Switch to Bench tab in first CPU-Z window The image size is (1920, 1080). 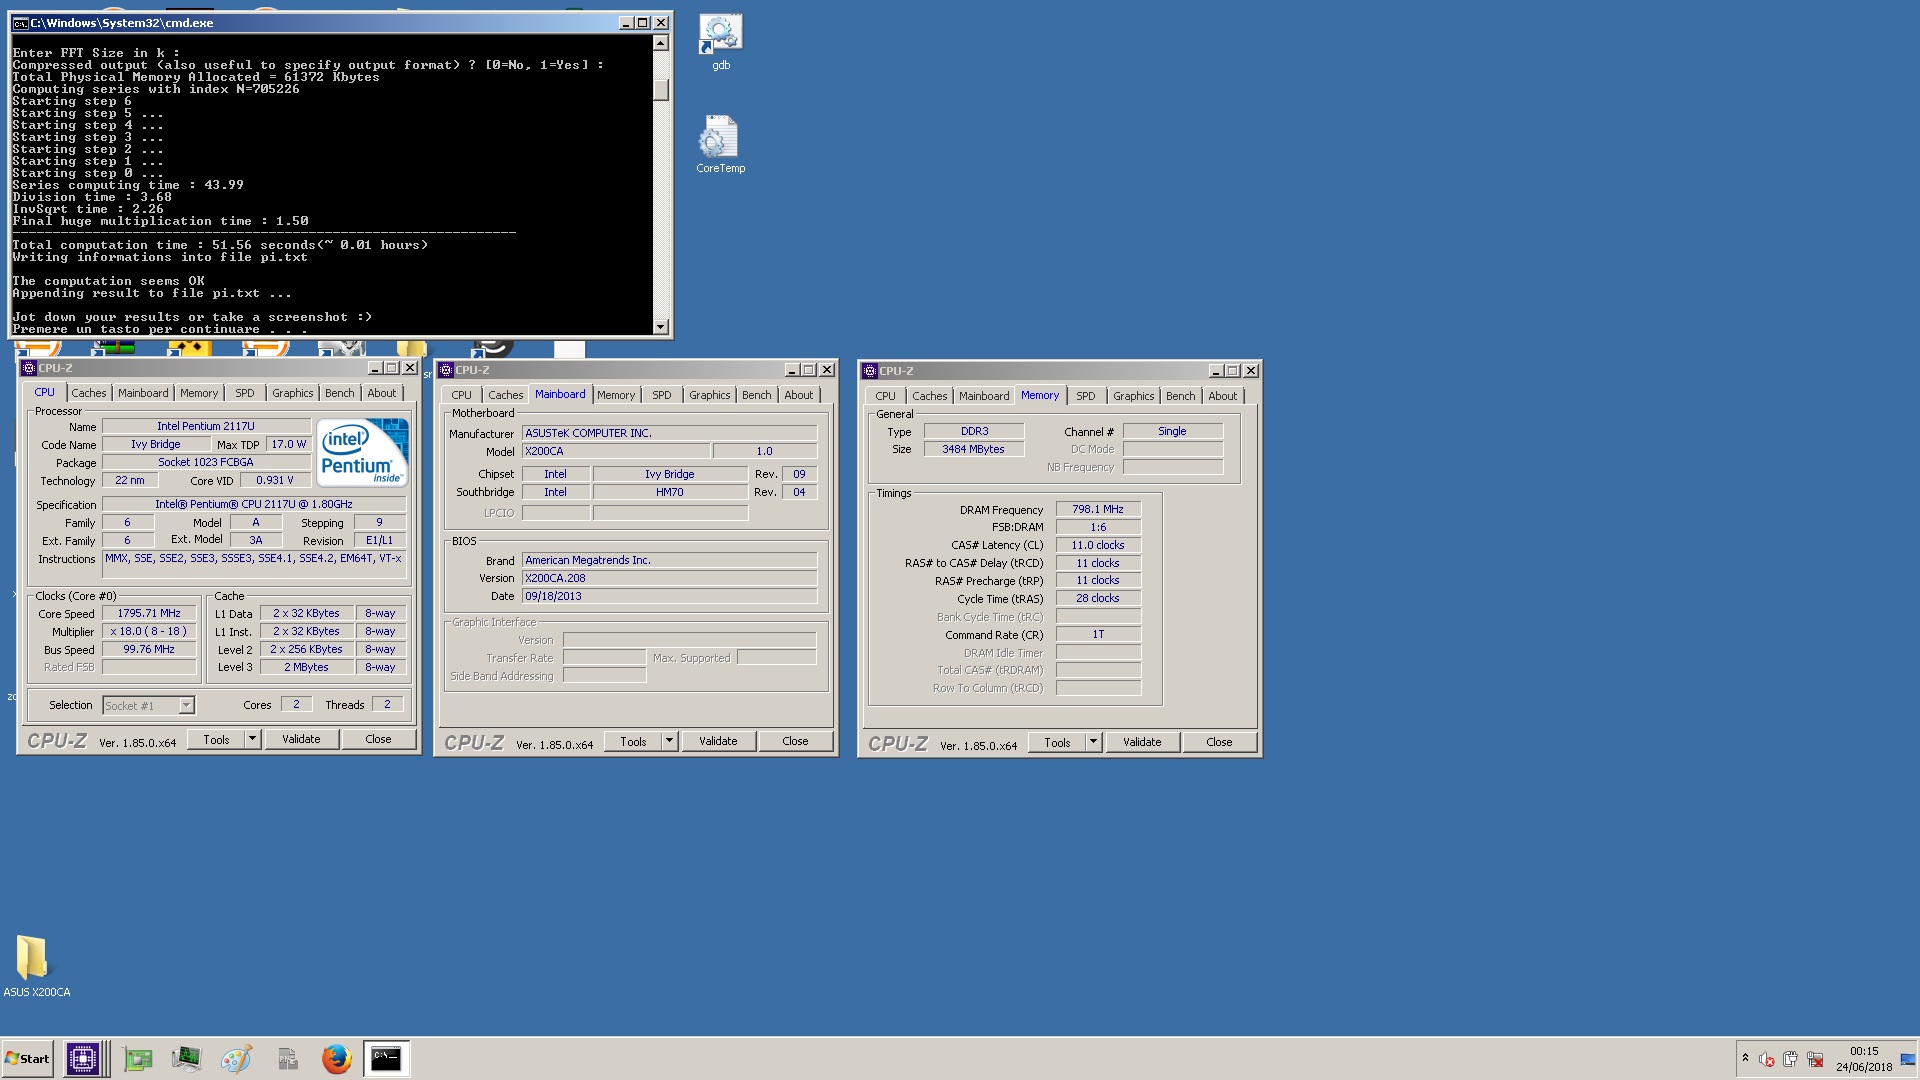point(340,393)
